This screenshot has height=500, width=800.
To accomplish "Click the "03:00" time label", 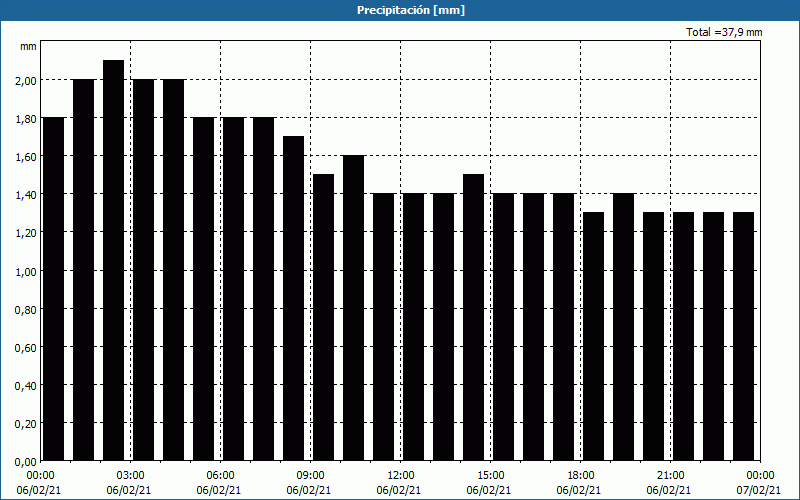I will [131, 476].
